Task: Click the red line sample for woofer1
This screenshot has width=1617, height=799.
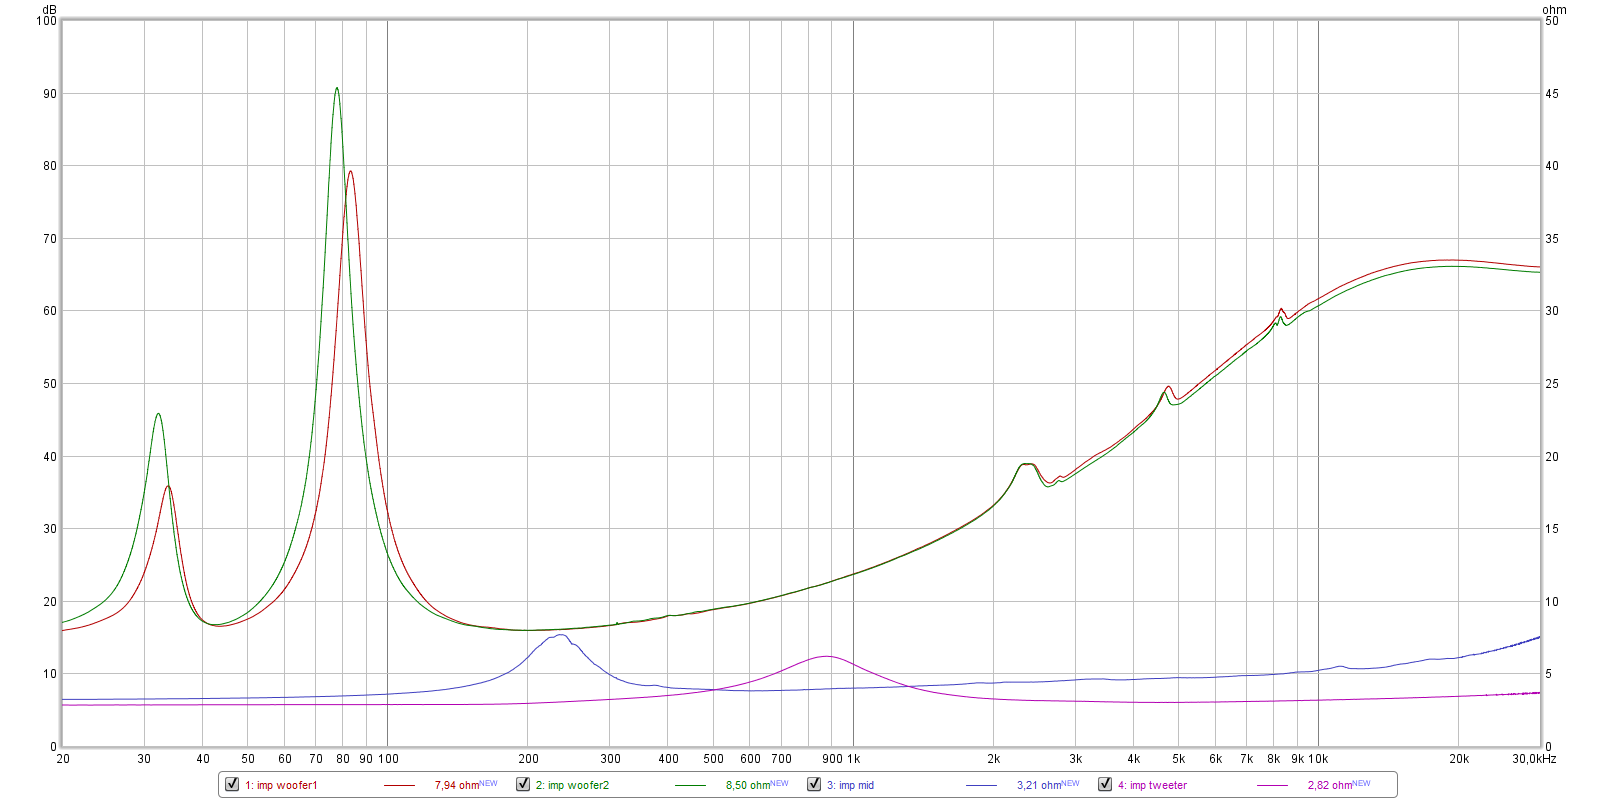Action: [x=399, y=786]
